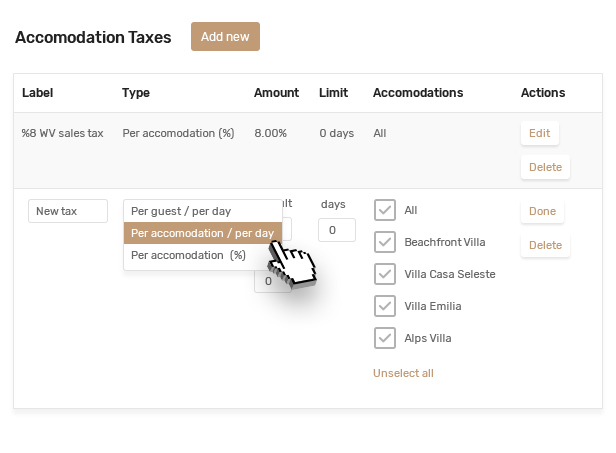
Task: Click the Unselect all link
Action: 403,373
